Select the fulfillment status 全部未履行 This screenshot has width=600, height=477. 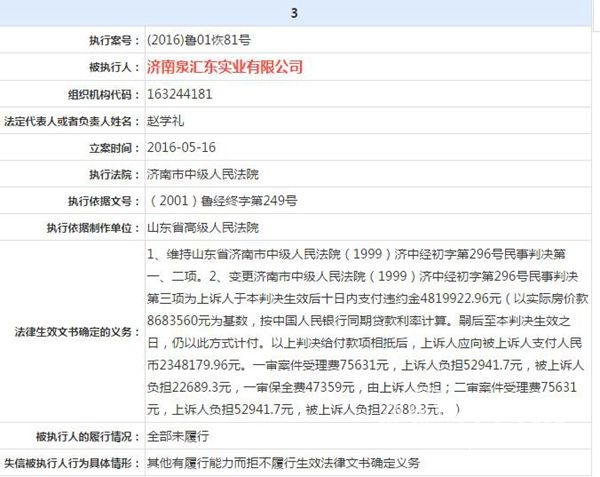coord(177,436)
